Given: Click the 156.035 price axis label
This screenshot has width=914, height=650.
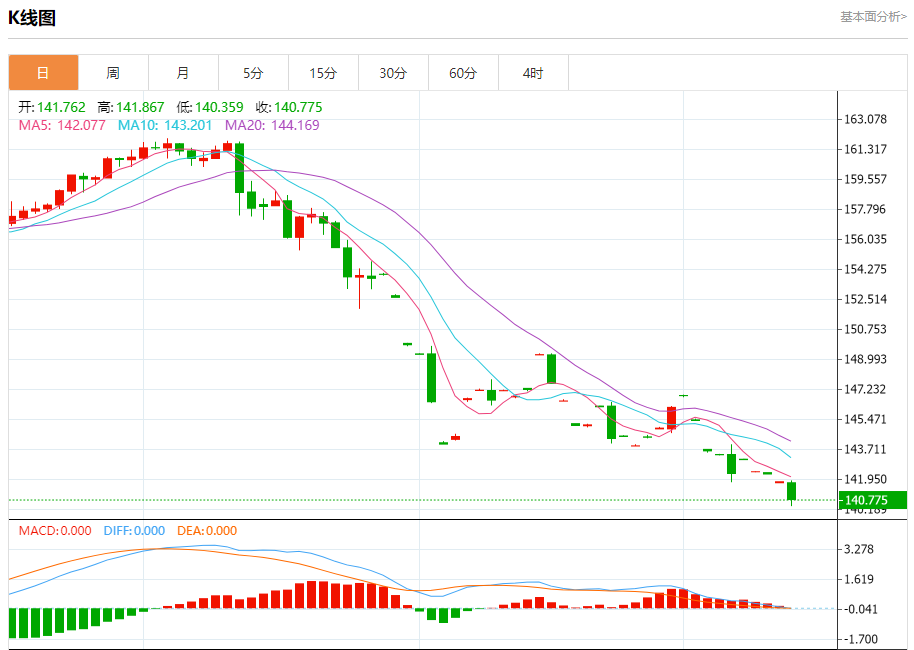Looking at the screenshot, I should click(x=866, y=239).
